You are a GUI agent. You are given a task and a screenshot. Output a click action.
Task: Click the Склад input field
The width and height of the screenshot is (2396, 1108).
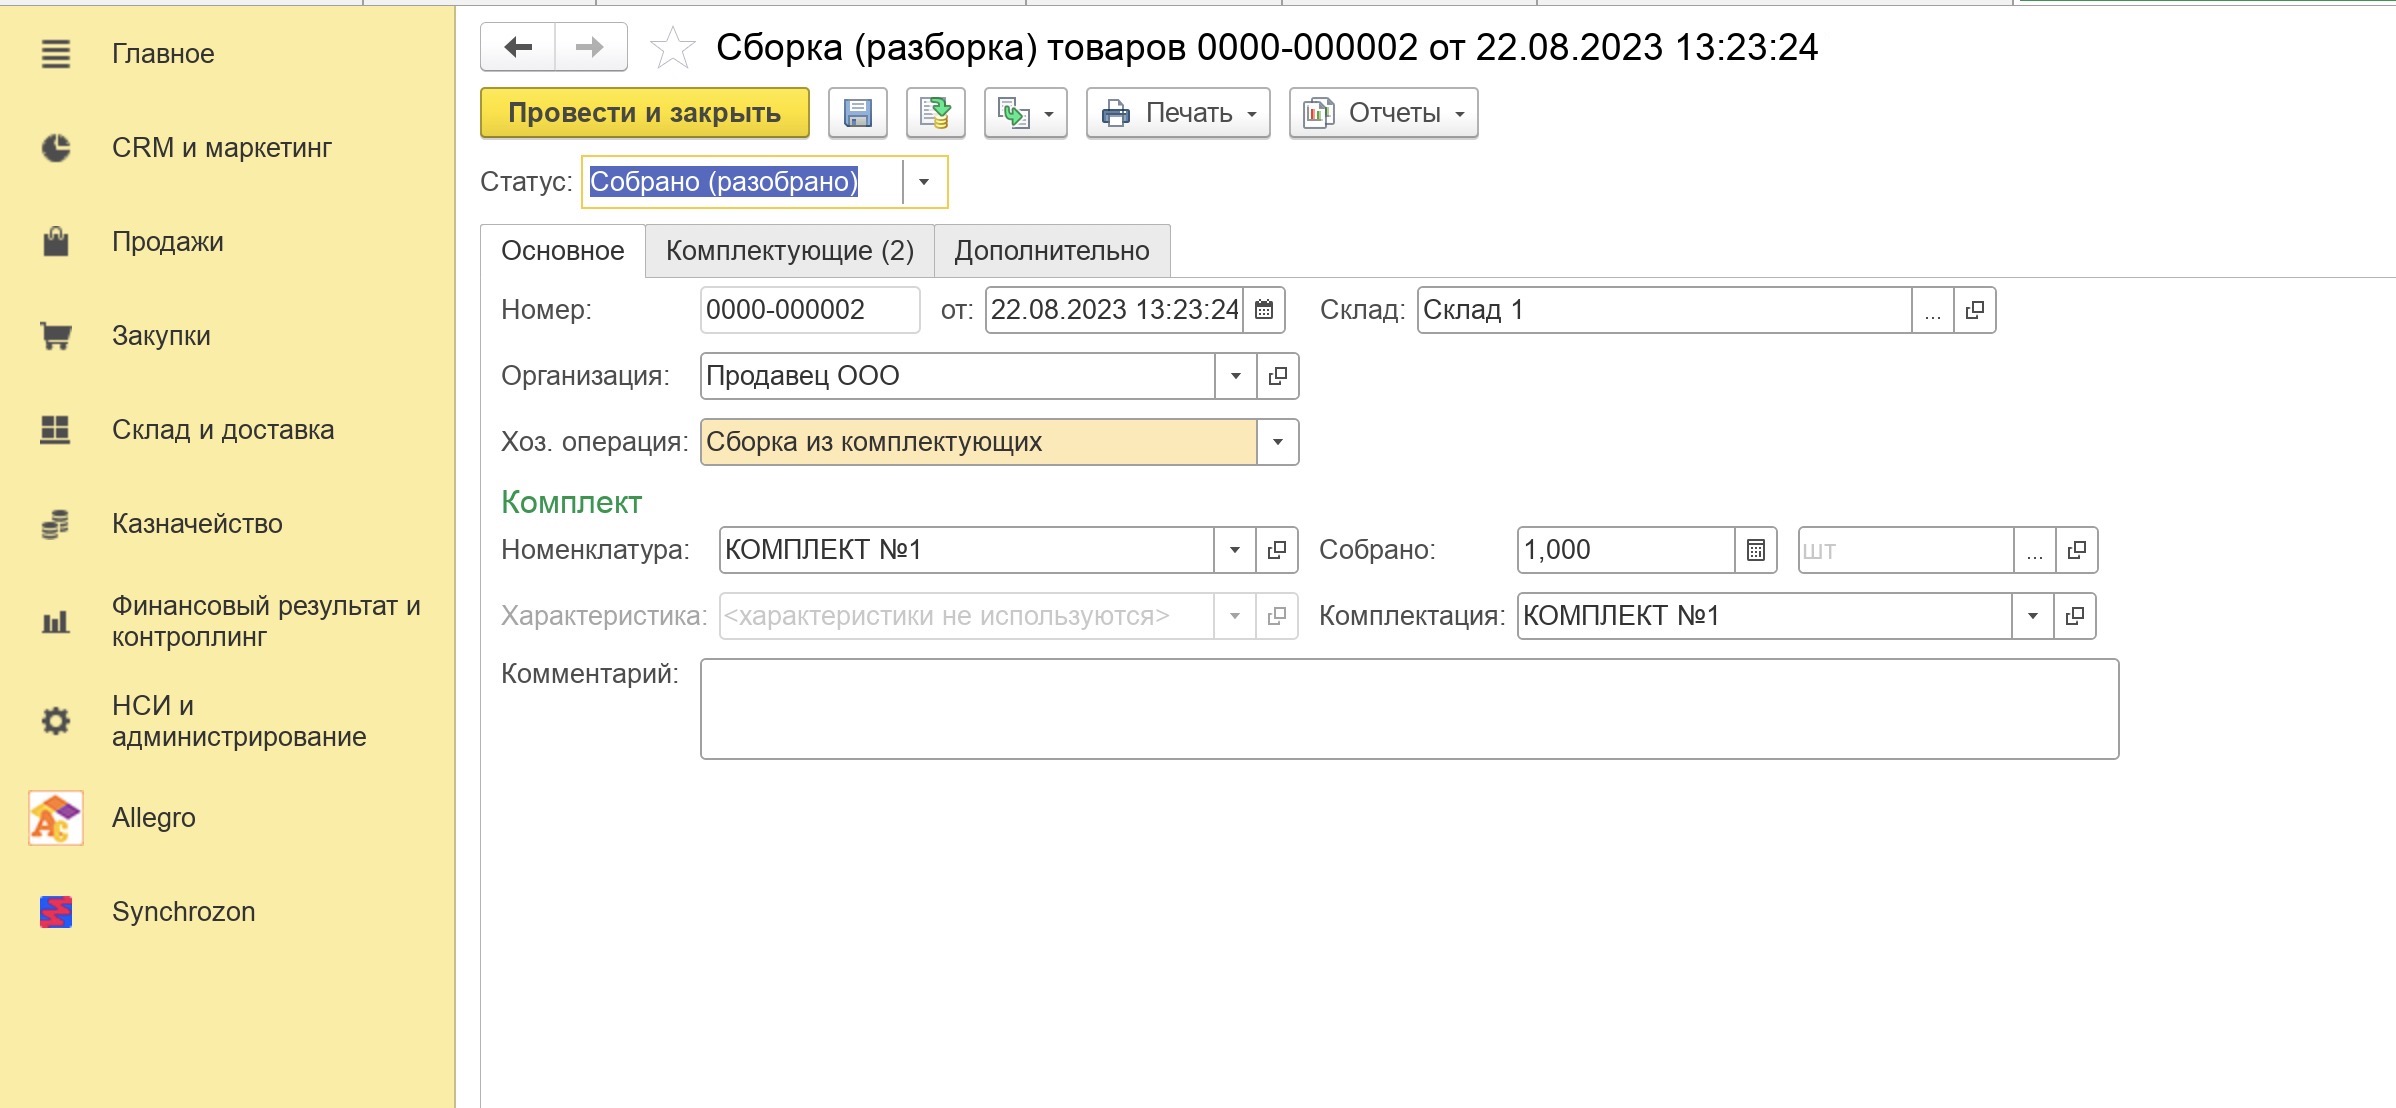point(1665,310)
